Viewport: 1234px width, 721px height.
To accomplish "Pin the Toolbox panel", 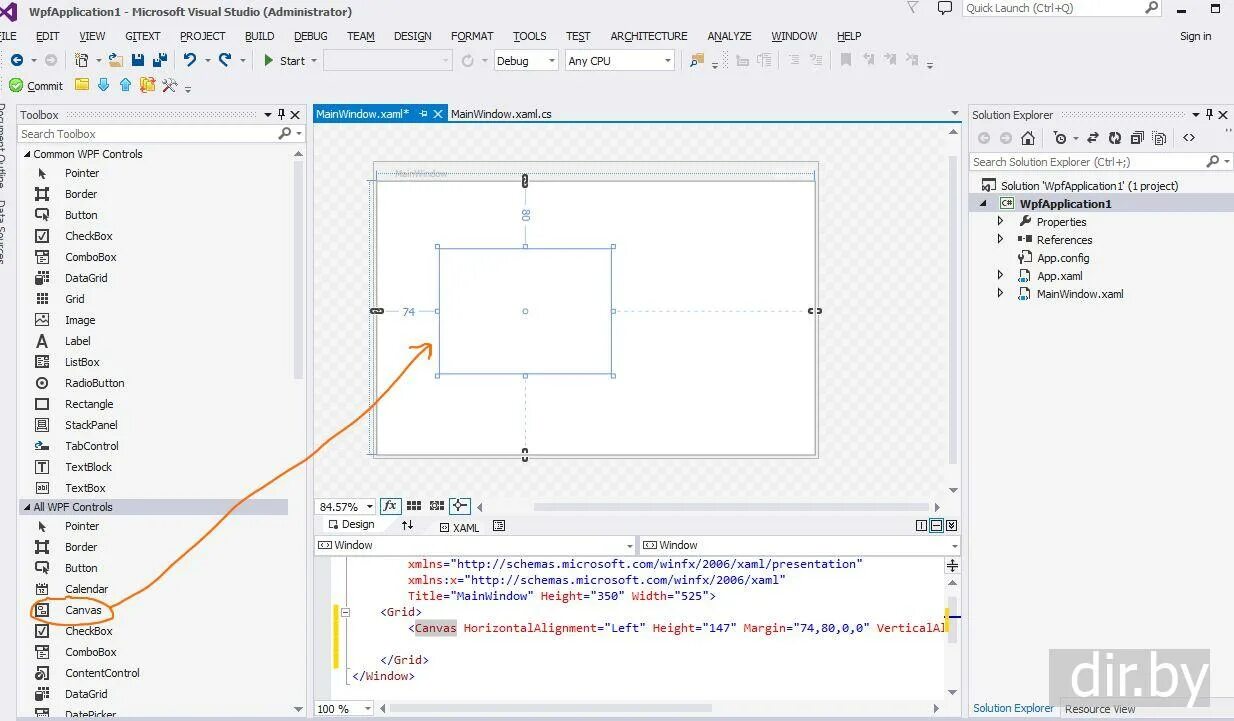I will (282, 114).
